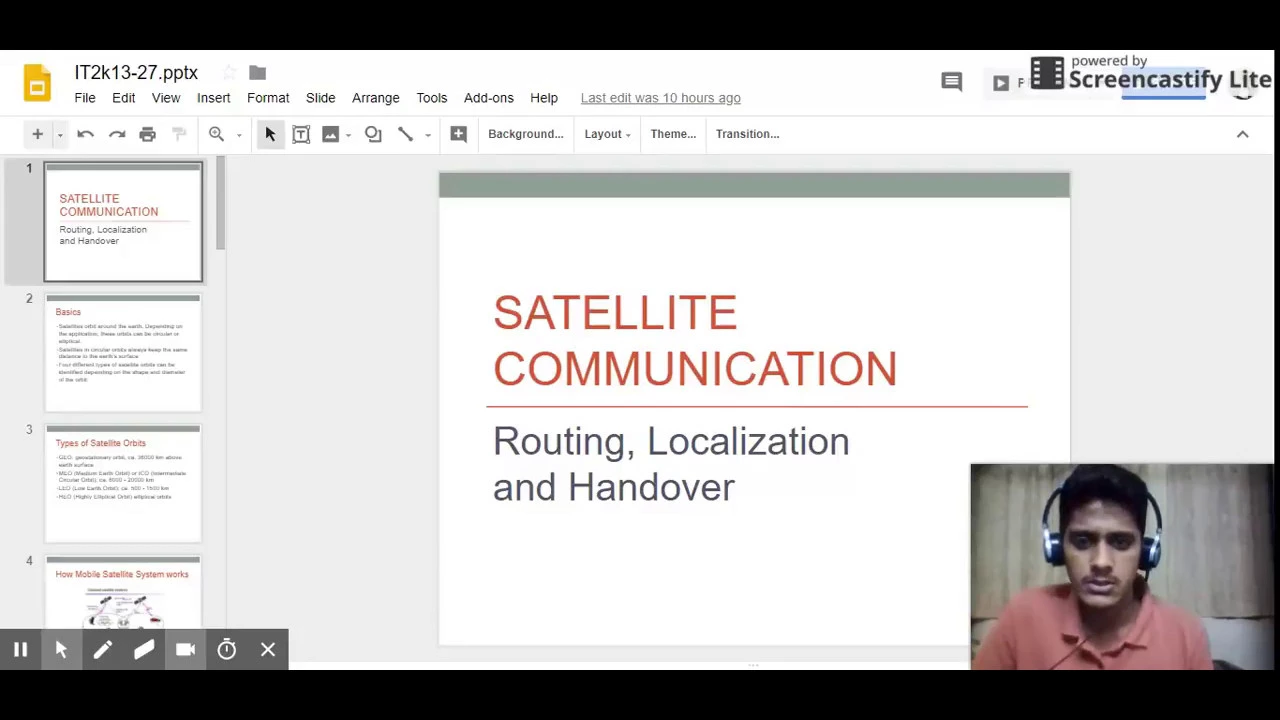Close the Screencastify recording toolbar
This screenshot has width=1280, height=720.
pos(268,650)
